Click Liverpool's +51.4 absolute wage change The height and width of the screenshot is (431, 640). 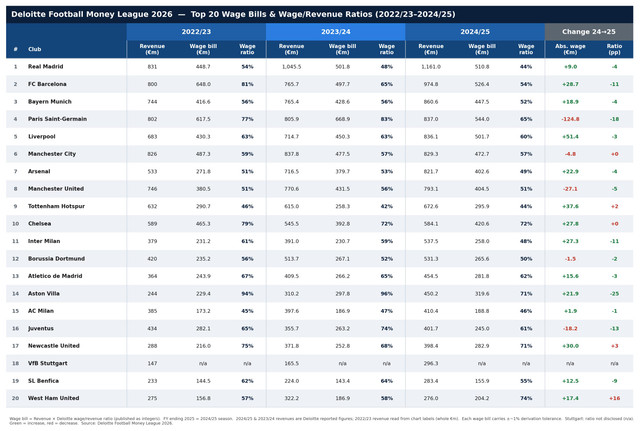click(x=570, y=137)
